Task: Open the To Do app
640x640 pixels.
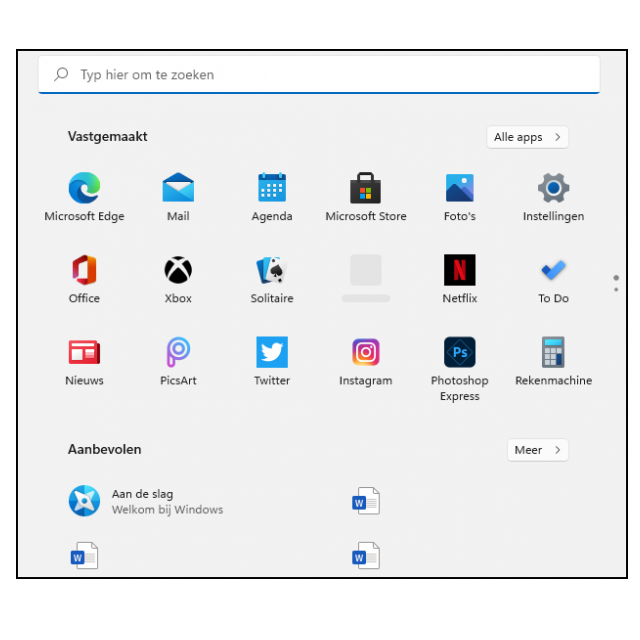Action: (553, 279)
